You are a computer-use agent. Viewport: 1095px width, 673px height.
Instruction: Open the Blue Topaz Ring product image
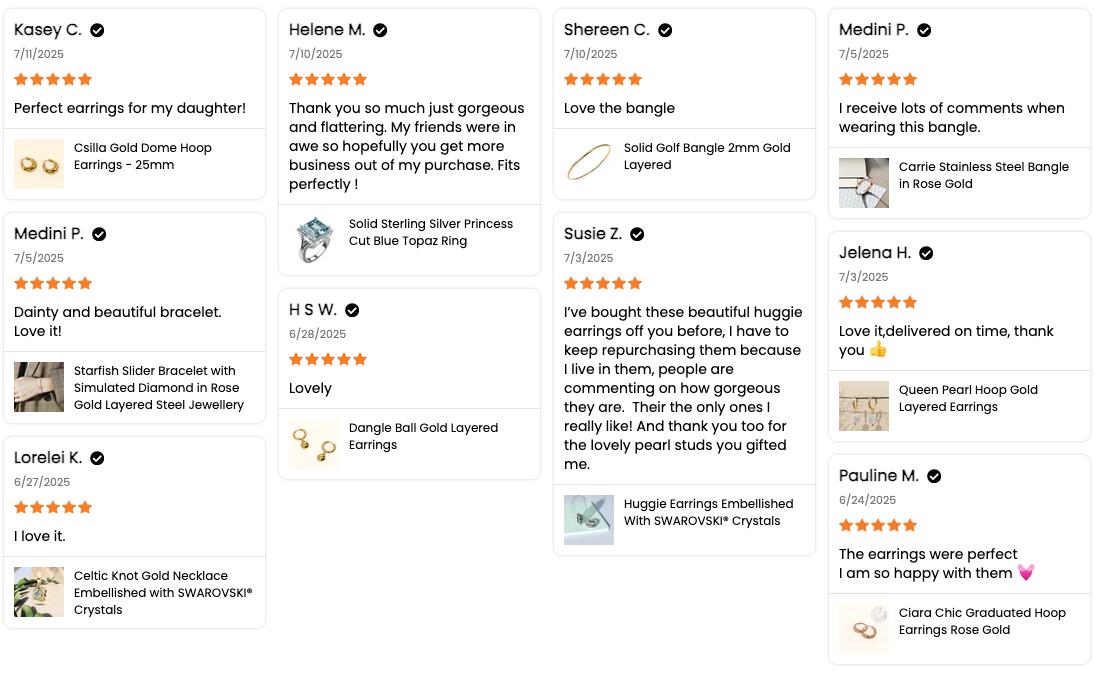(x=314, y=240)
